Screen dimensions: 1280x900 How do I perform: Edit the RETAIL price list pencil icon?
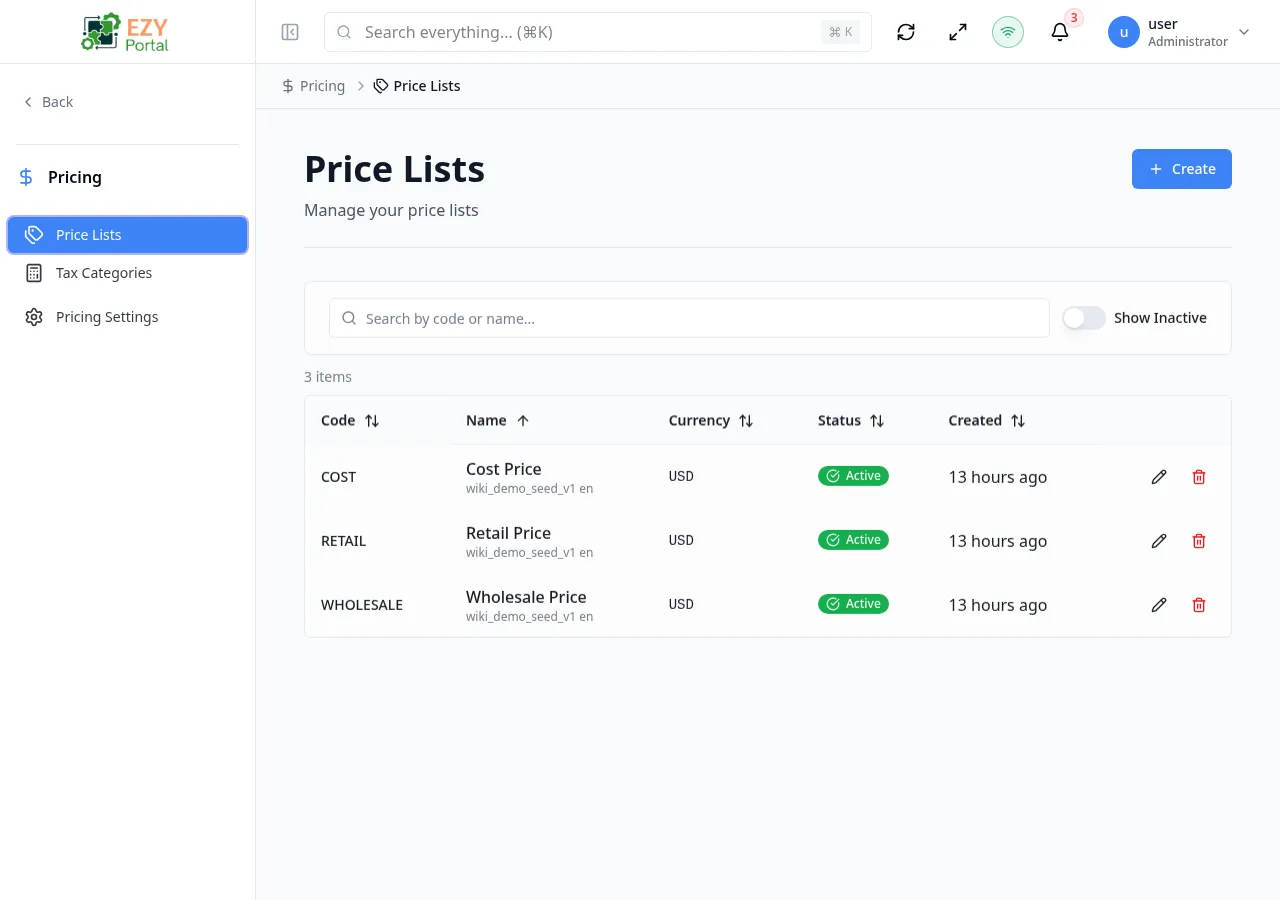[x=1159, y=541]
